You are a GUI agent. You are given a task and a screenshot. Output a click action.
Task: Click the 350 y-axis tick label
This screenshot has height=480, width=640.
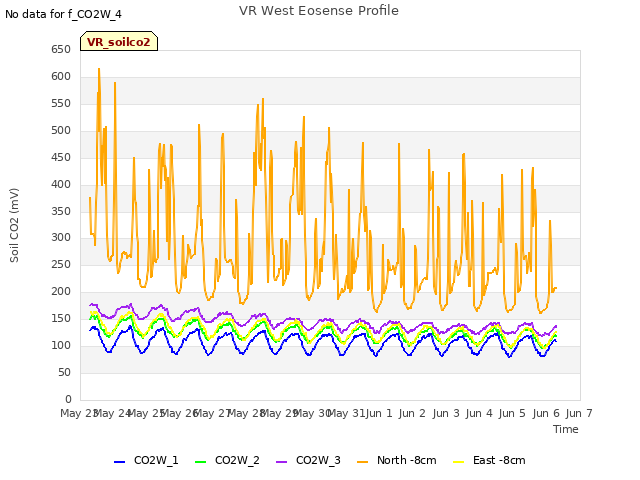[61, 211]
